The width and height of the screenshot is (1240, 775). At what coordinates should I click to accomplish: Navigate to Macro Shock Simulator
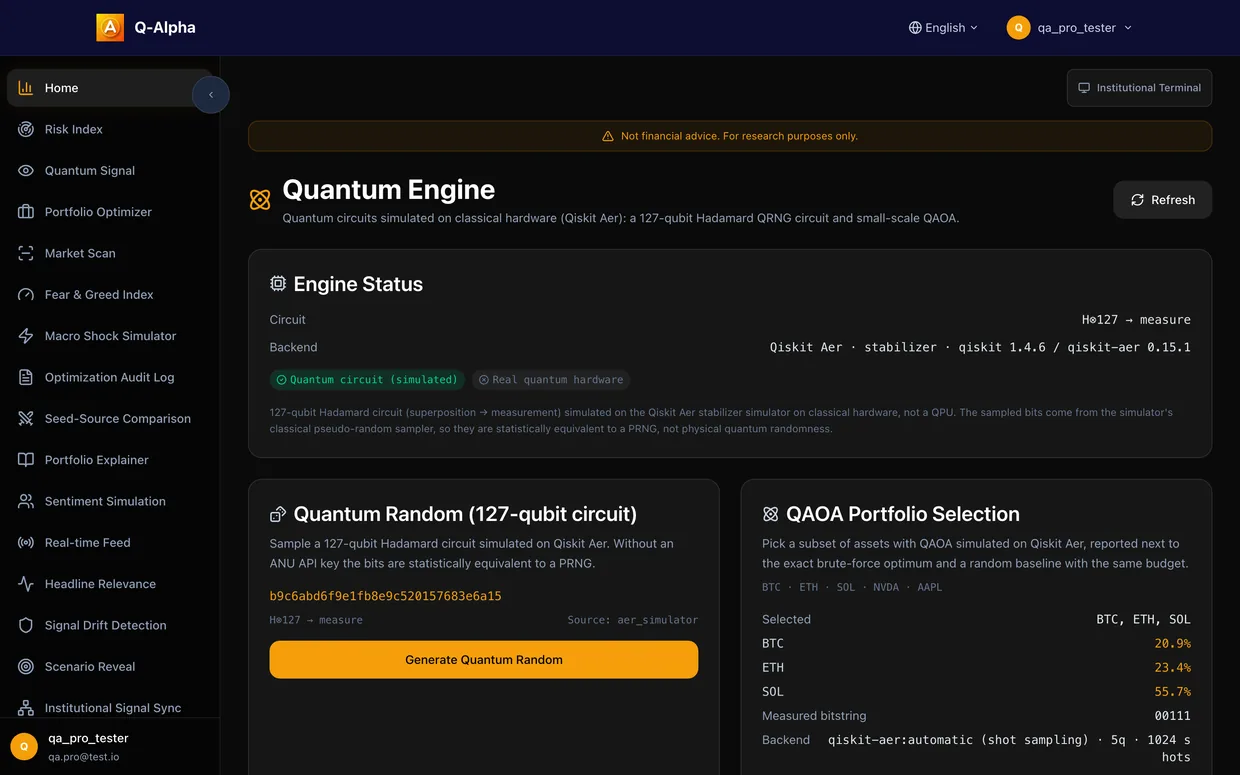(110, 336)
